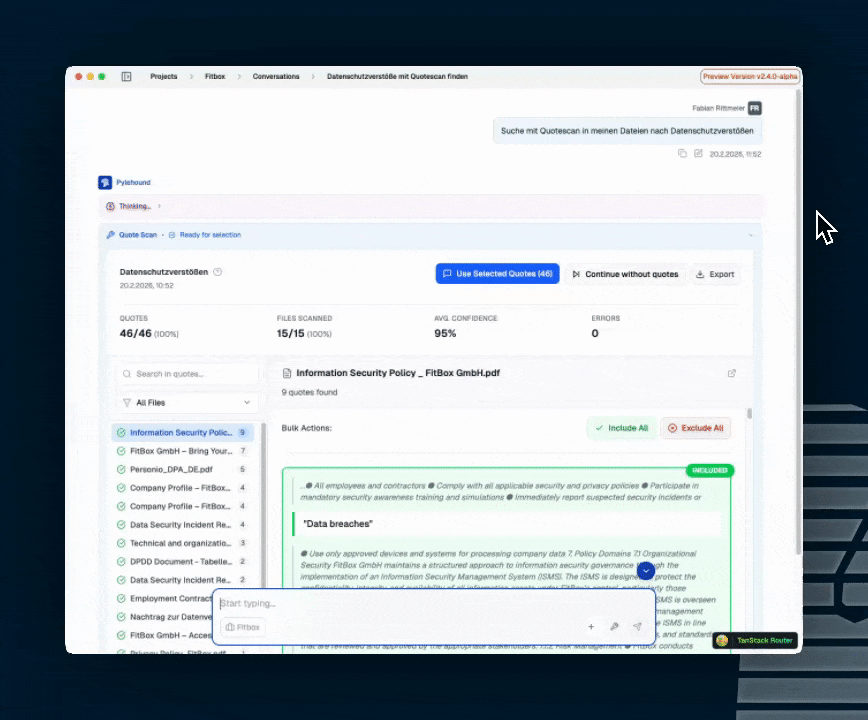Open PDF in external view icon

[x=732, y=373]
